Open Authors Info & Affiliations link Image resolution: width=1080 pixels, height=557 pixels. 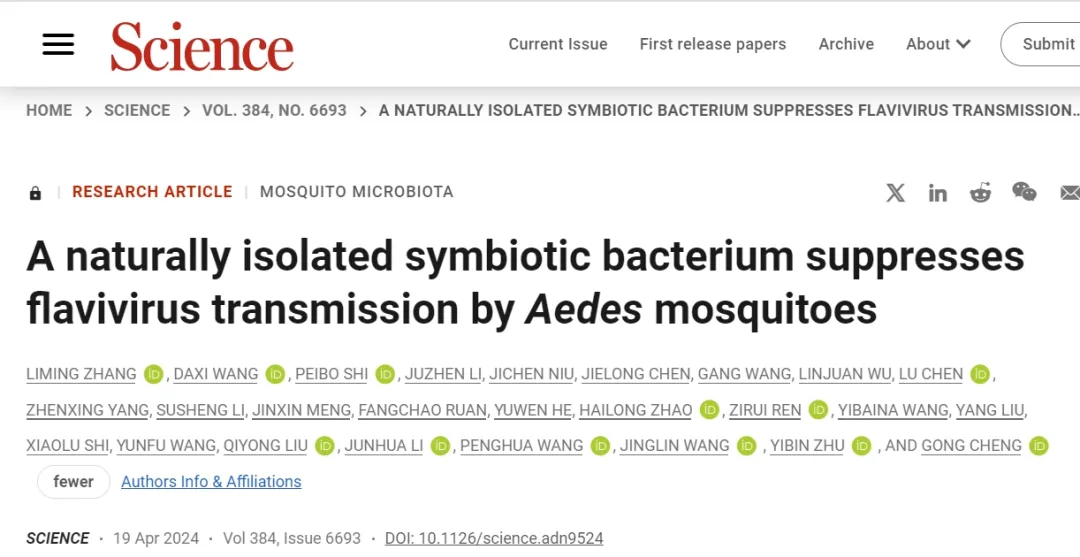[211, 482]
